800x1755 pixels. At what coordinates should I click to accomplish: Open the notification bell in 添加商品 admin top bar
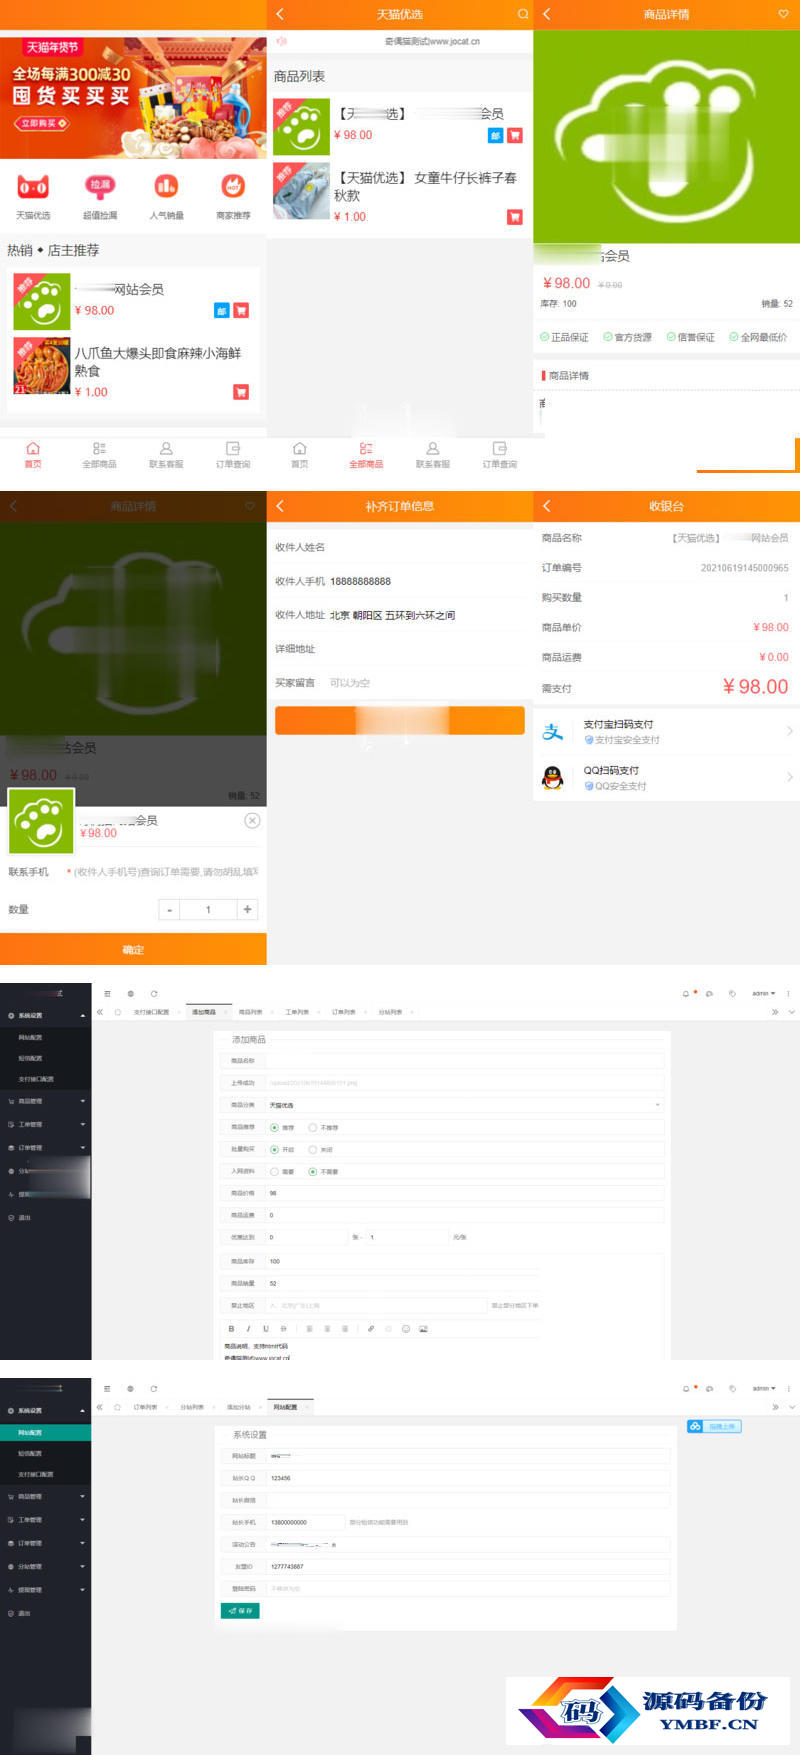point(686,994)
